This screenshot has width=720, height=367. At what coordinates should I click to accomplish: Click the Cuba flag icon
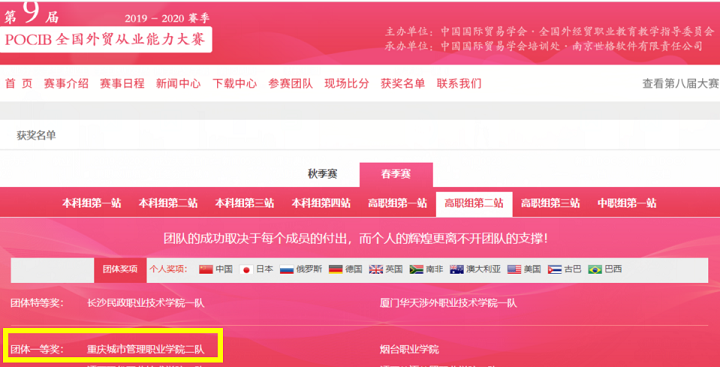click(x=555, y=270)
